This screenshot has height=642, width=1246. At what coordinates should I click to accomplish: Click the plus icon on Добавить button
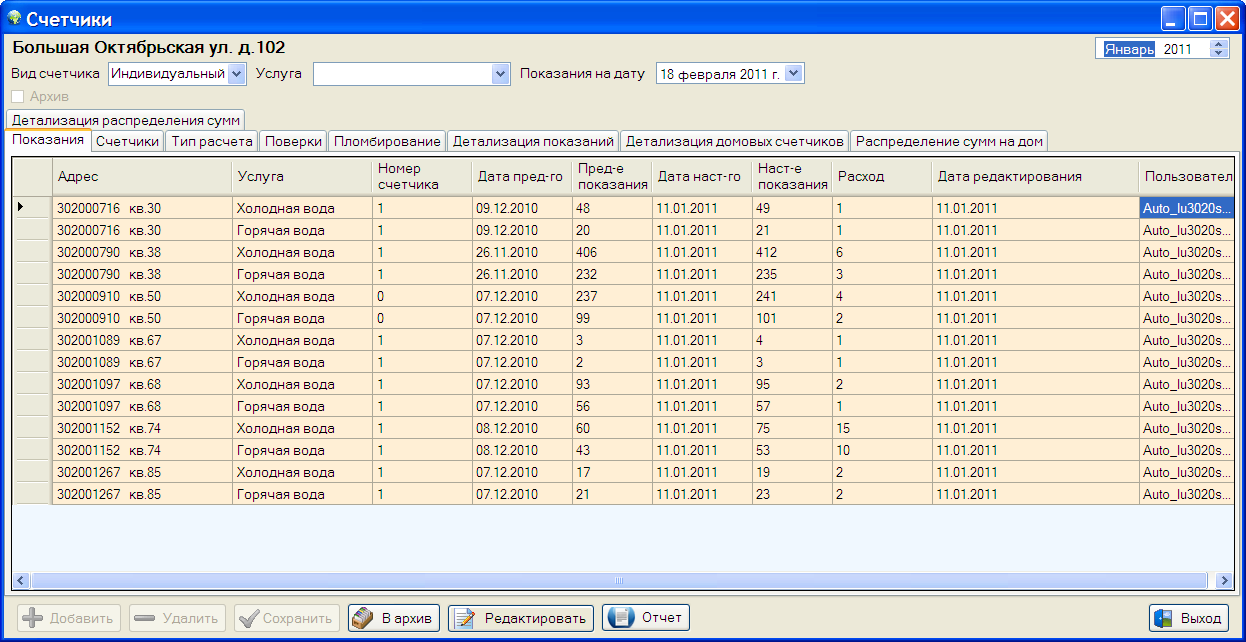click(x=32, y=618)
